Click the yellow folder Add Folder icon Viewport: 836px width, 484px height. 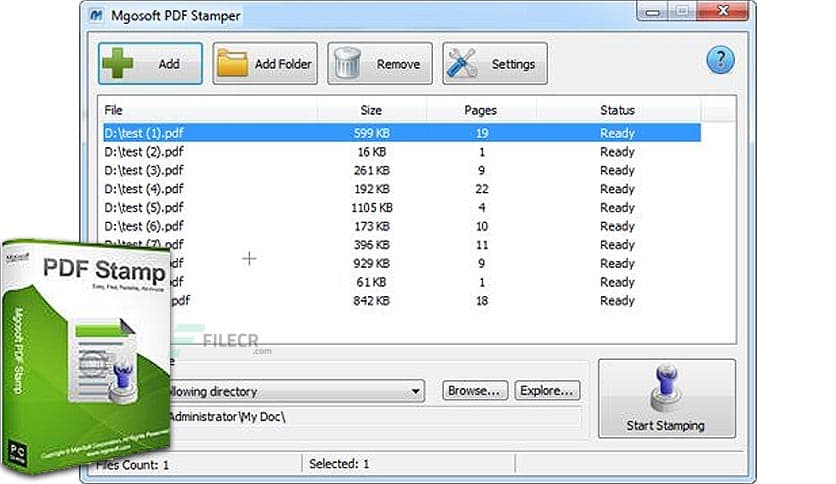232,63
